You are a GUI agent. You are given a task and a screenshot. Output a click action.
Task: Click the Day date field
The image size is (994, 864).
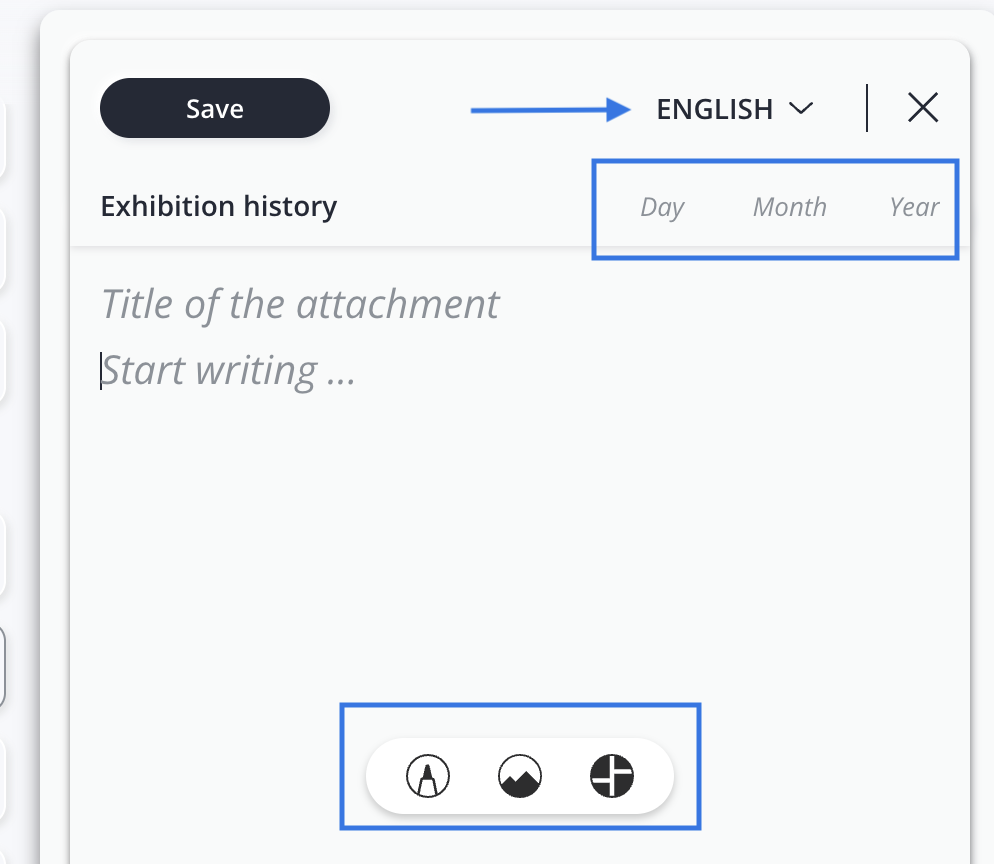click(x=662, y=207)
